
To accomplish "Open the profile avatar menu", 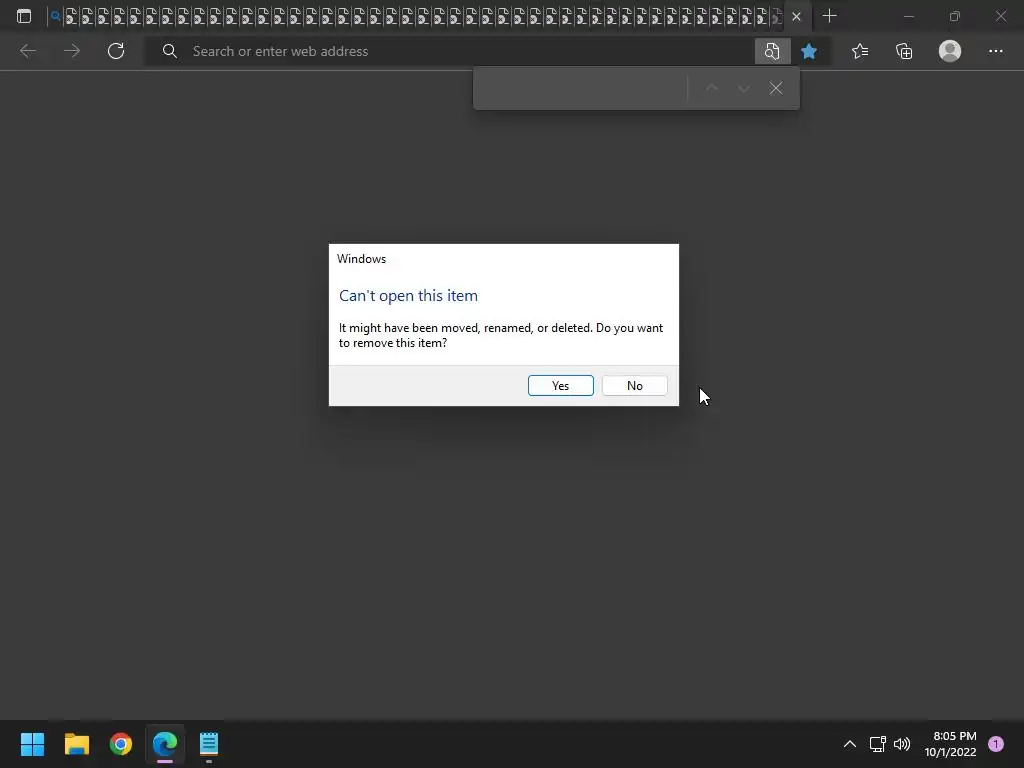I will [950, 51].
